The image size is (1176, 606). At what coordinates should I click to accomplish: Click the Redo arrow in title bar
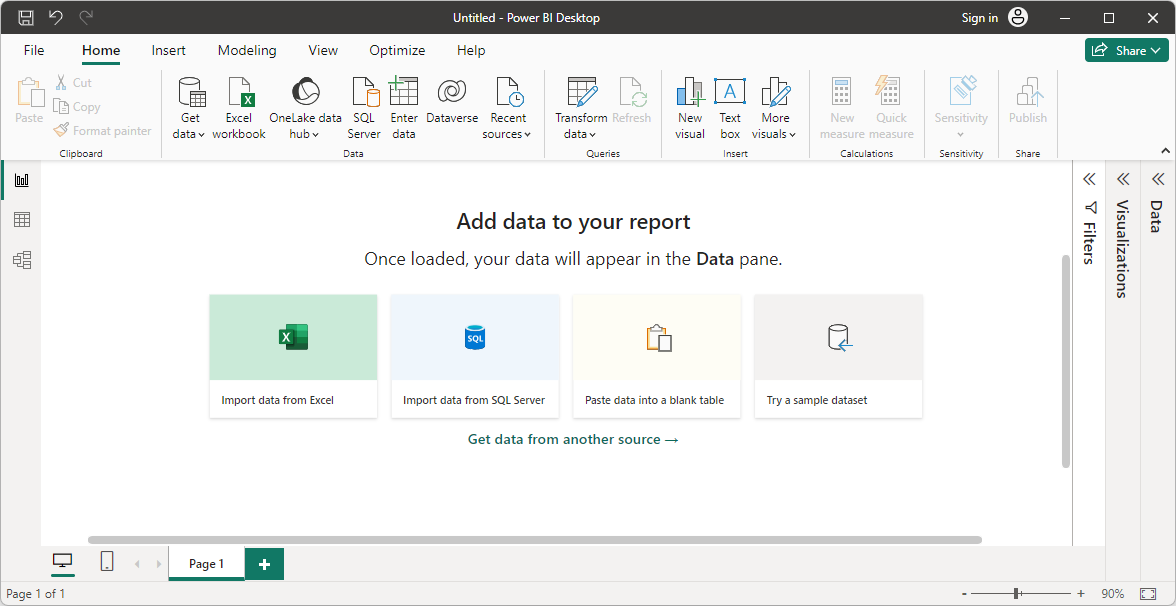point(86,17)
